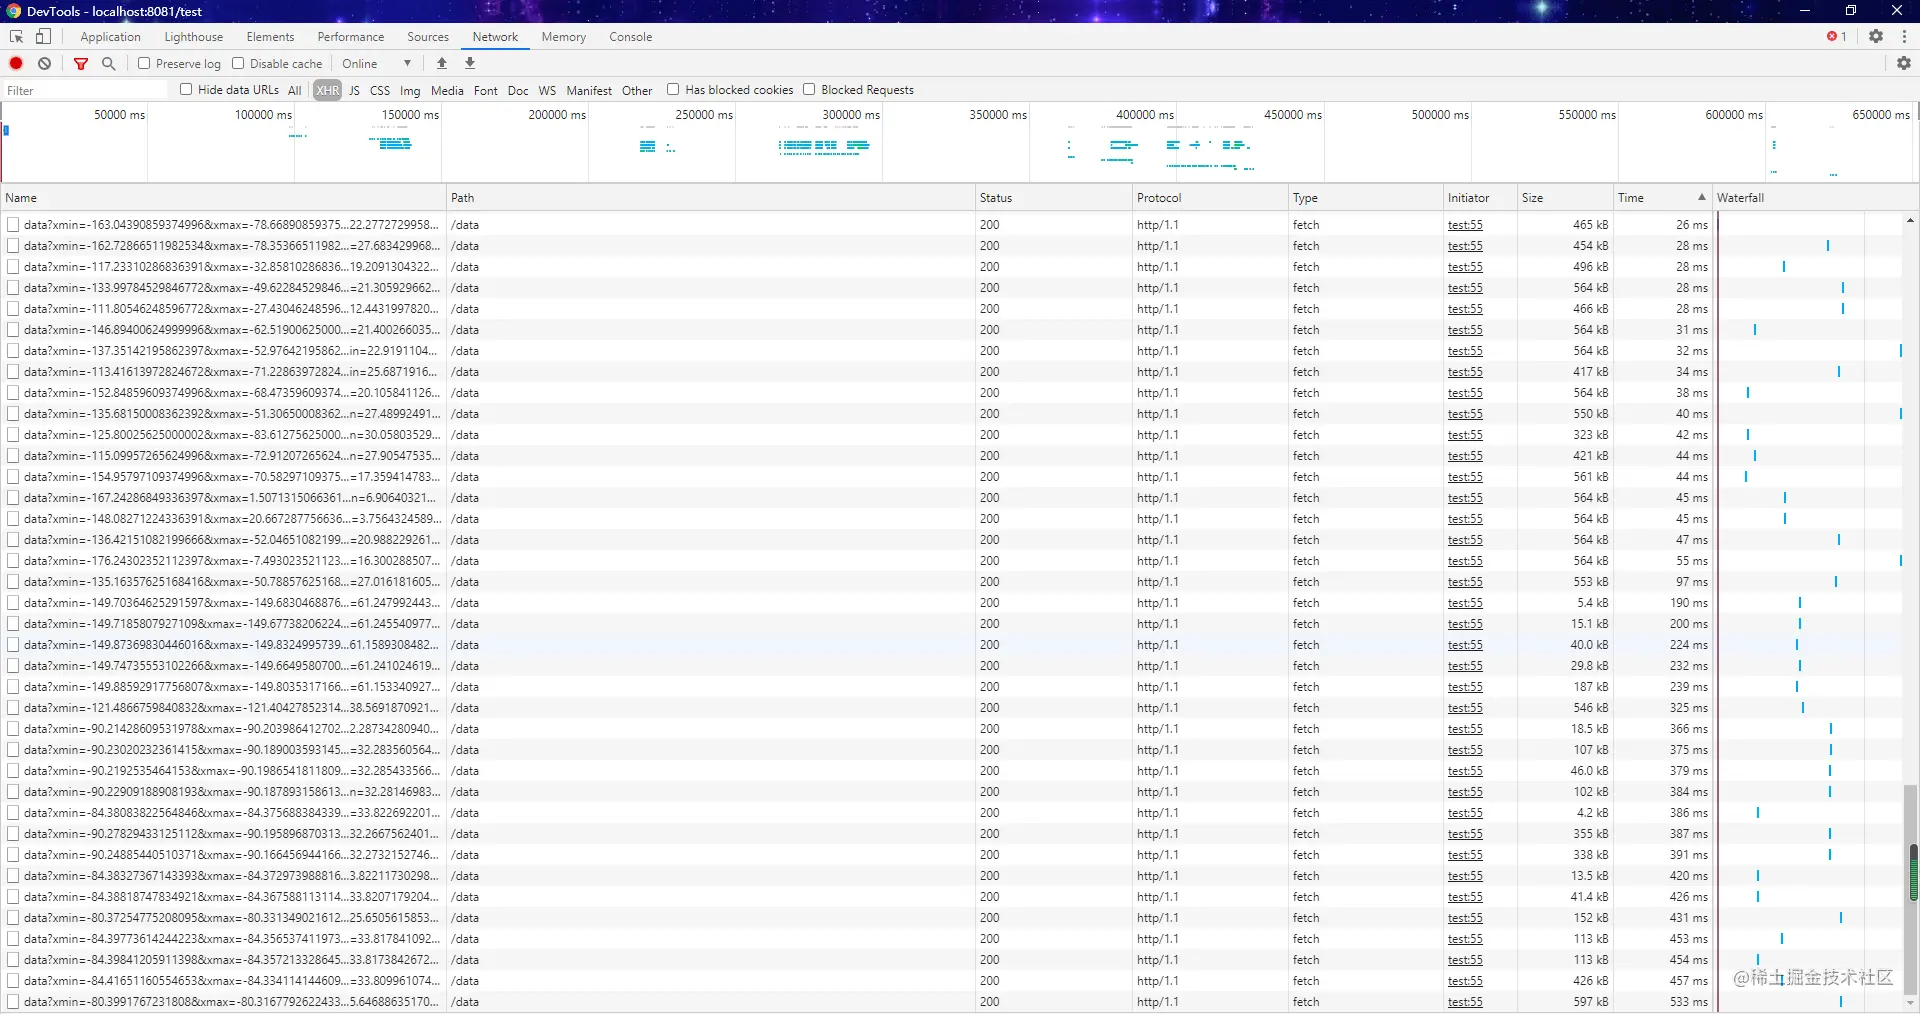The image size is (1920, 1014).
Task: Open DevTools three-dot more options menu
Action: point(1904,36)
